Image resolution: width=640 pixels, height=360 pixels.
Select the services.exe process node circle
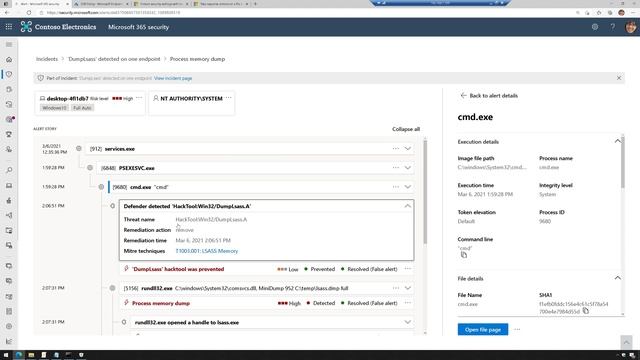[x=79, y=149]
